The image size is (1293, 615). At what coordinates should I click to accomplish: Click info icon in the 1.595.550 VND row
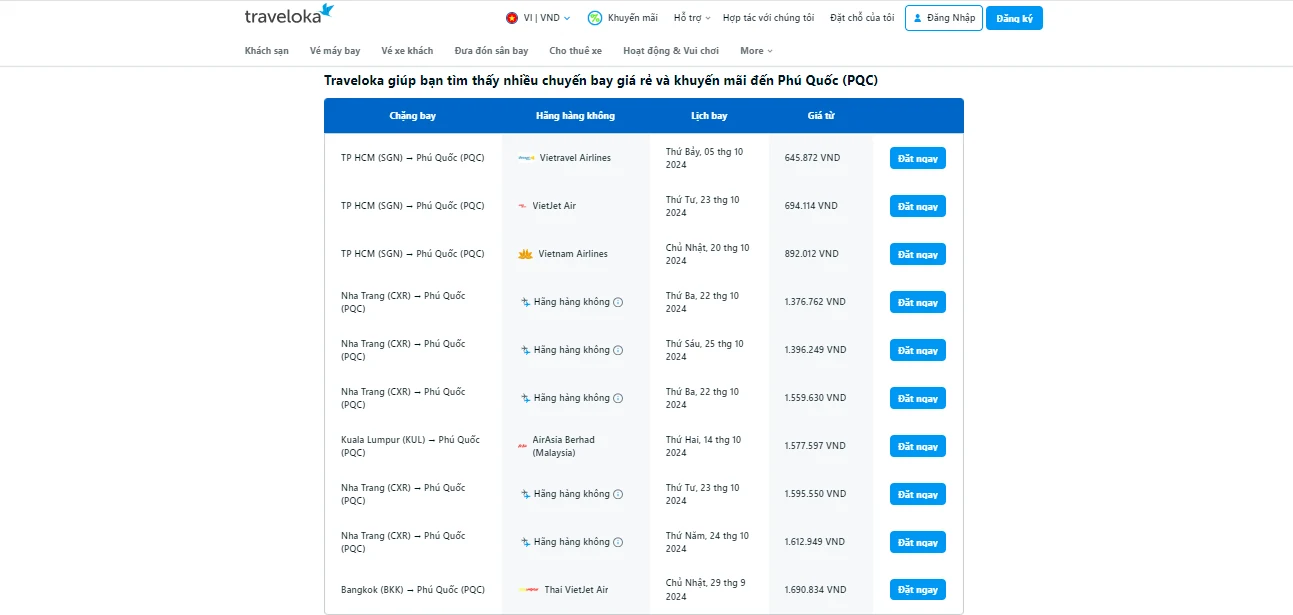pyautogui.click(x=618, y=494)
